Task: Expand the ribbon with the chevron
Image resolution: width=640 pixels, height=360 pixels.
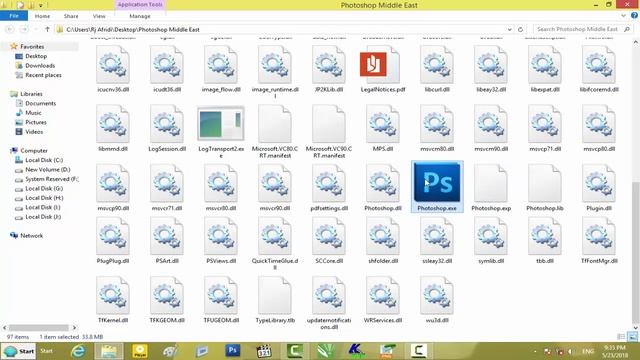Action: [x=623, y=16]
